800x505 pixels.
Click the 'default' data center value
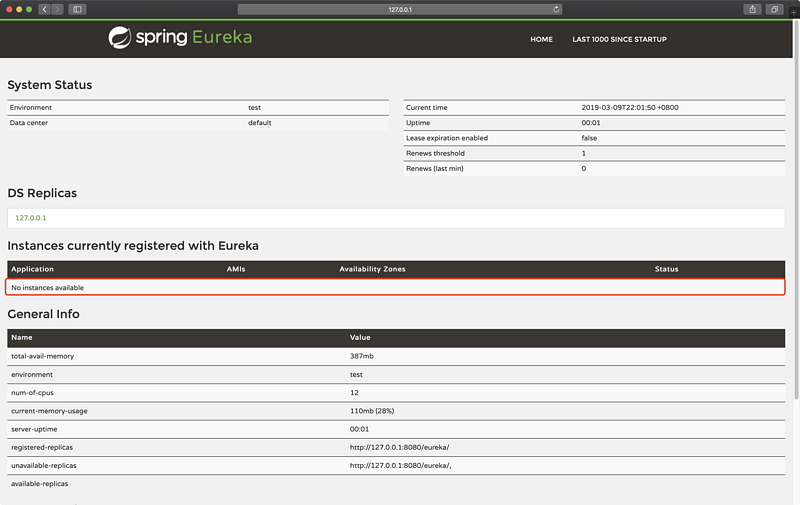[x=260, y=123]
